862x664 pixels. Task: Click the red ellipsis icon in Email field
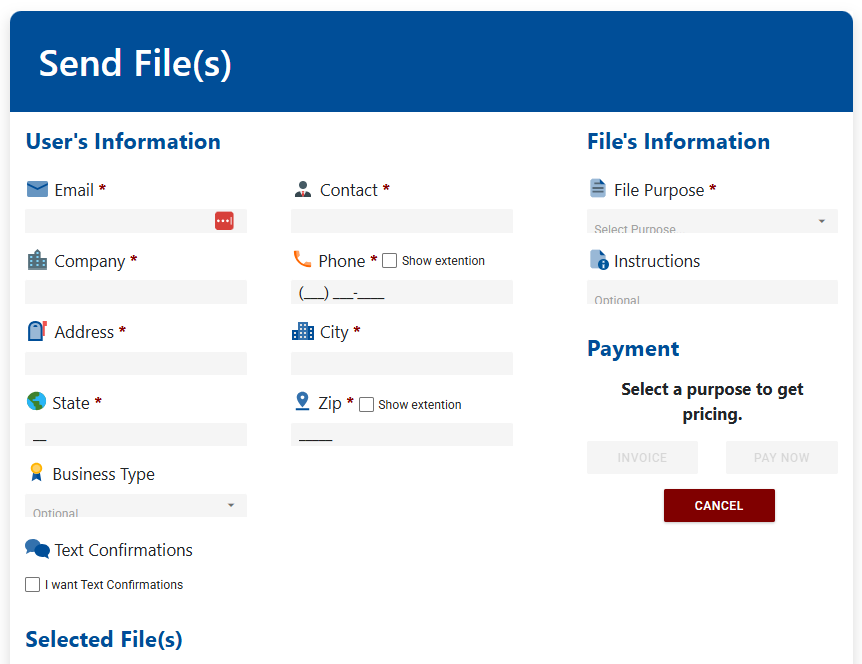pyautogui.click(x=224, y=220)
